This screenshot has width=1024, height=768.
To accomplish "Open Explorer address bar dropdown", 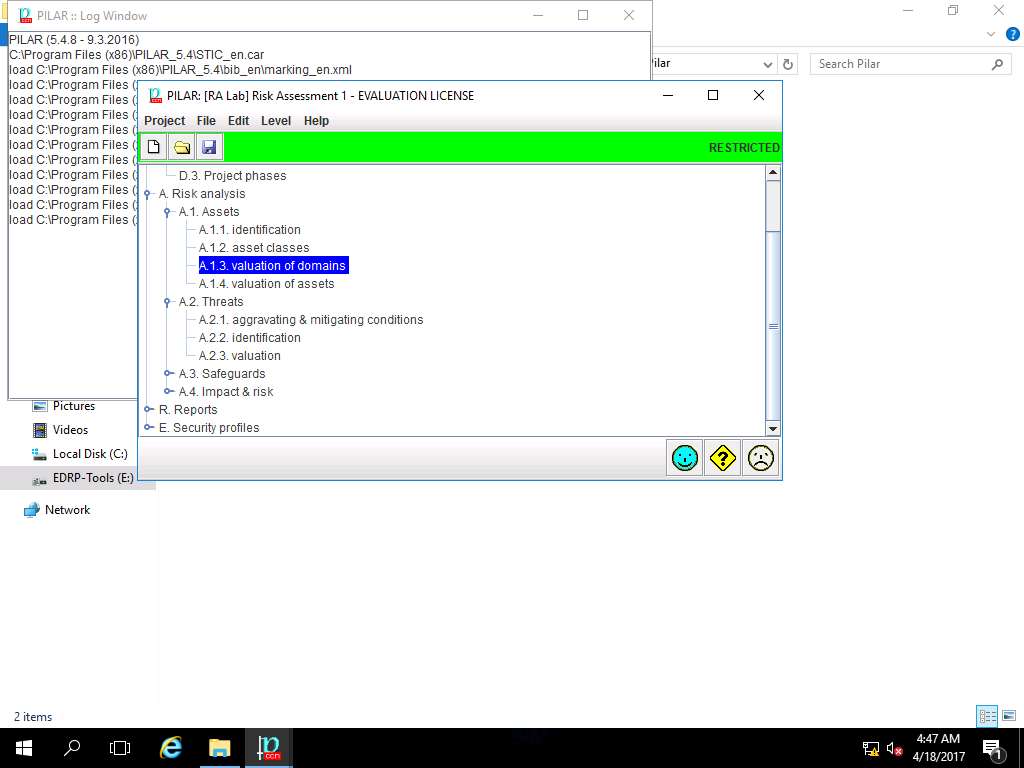I will [x=767, y=64].
